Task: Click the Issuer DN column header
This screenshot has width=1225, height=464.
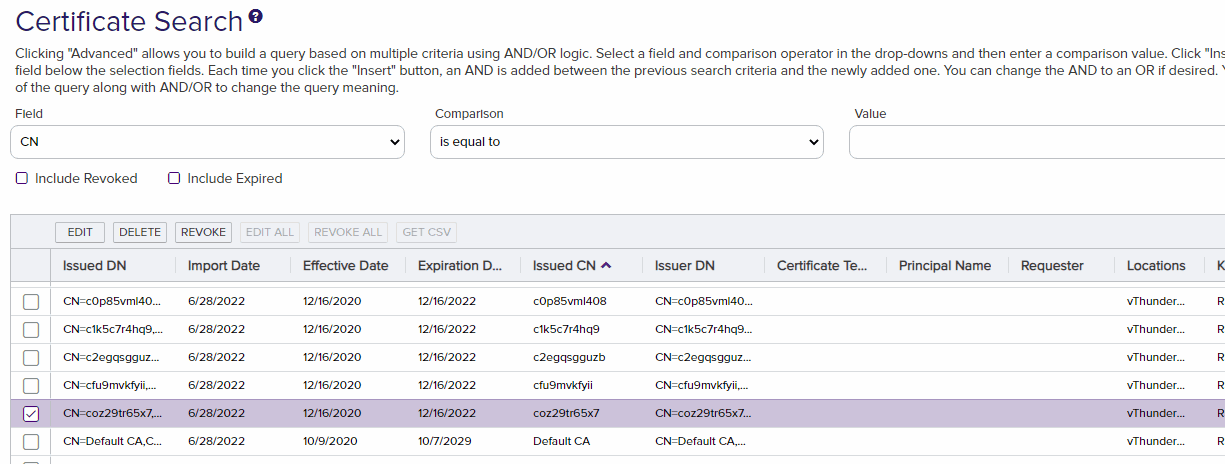Action: pos(685,266)
